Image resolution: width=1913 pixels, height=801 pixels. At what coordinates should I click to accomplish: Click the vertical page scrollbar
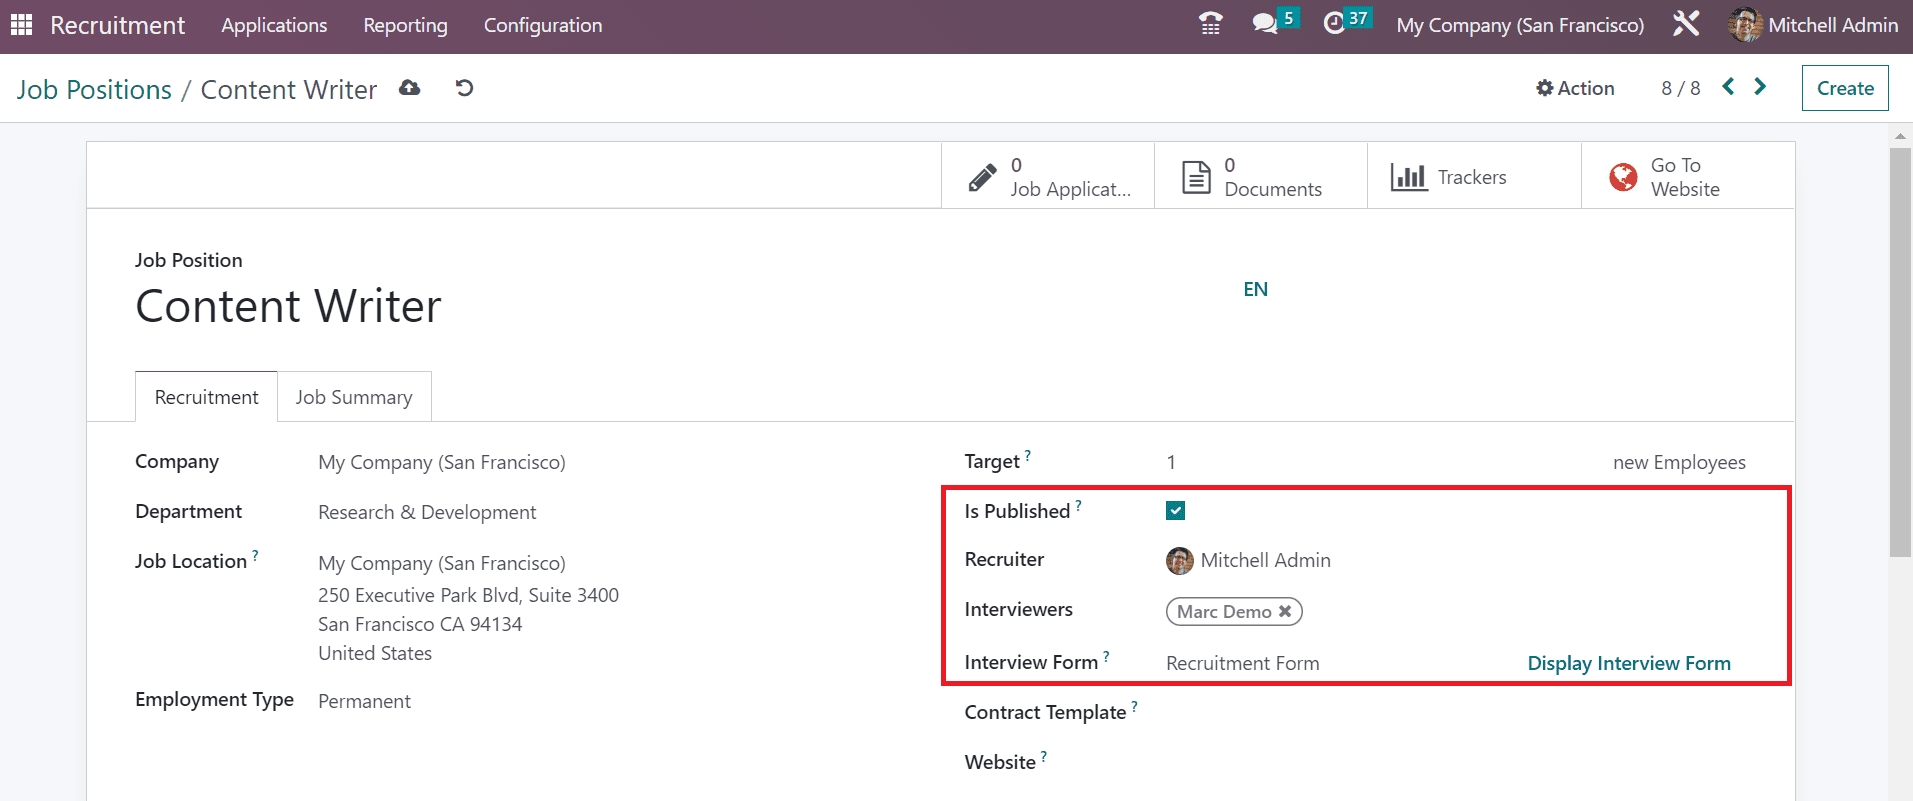(x=1900, y=350)
